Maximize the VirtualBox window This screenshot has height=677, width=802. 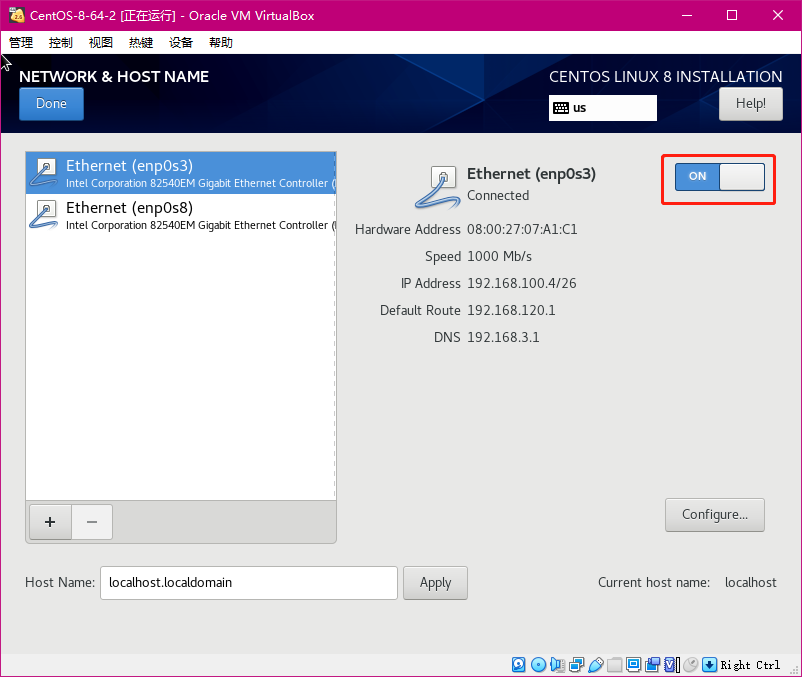(x=732, y=15)
